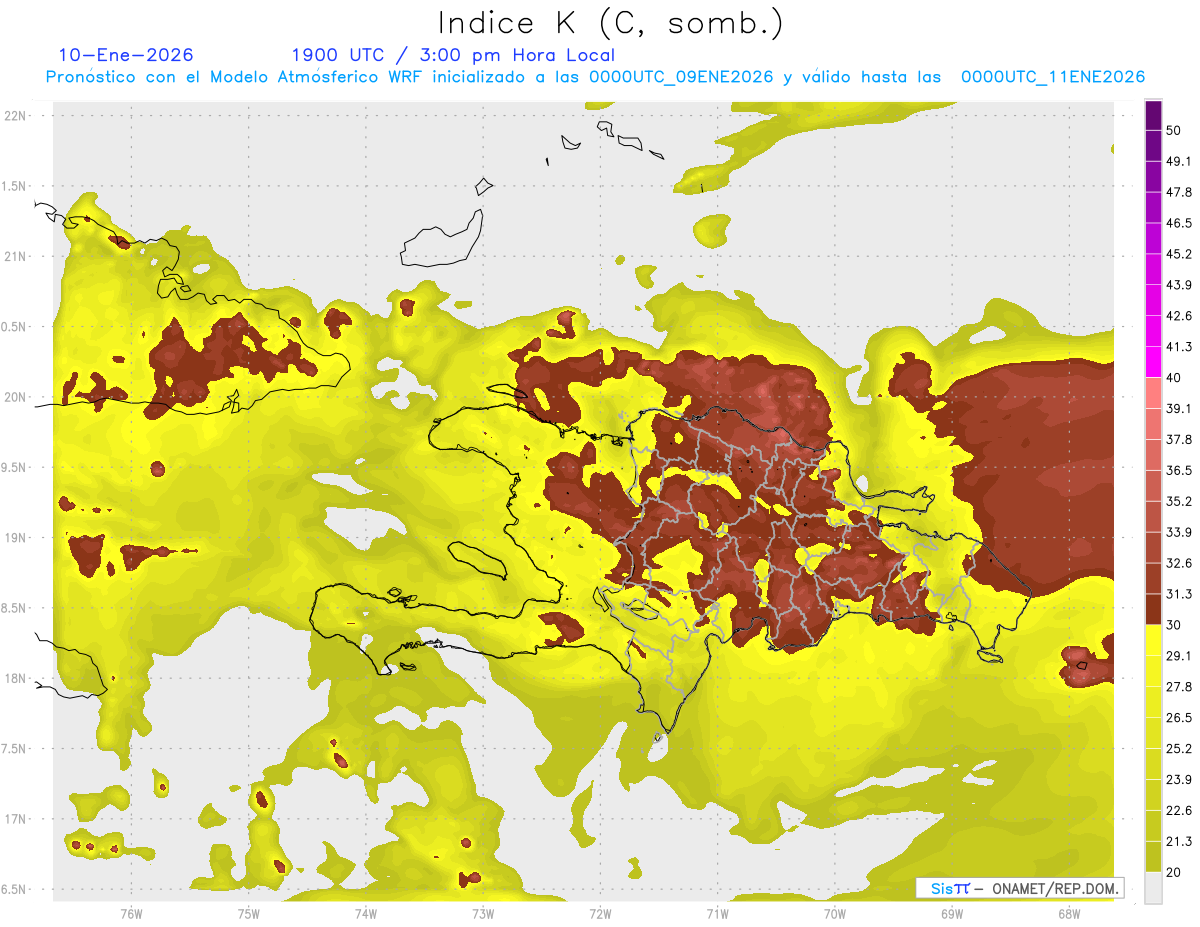
Task: Click legend value "31.3"
Action: 1179,594
